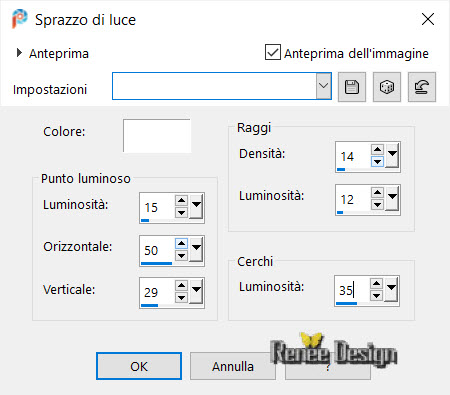Viewport: 450px width, 395px height.
Task: Click the Annulla button
Action: [233, 366]
